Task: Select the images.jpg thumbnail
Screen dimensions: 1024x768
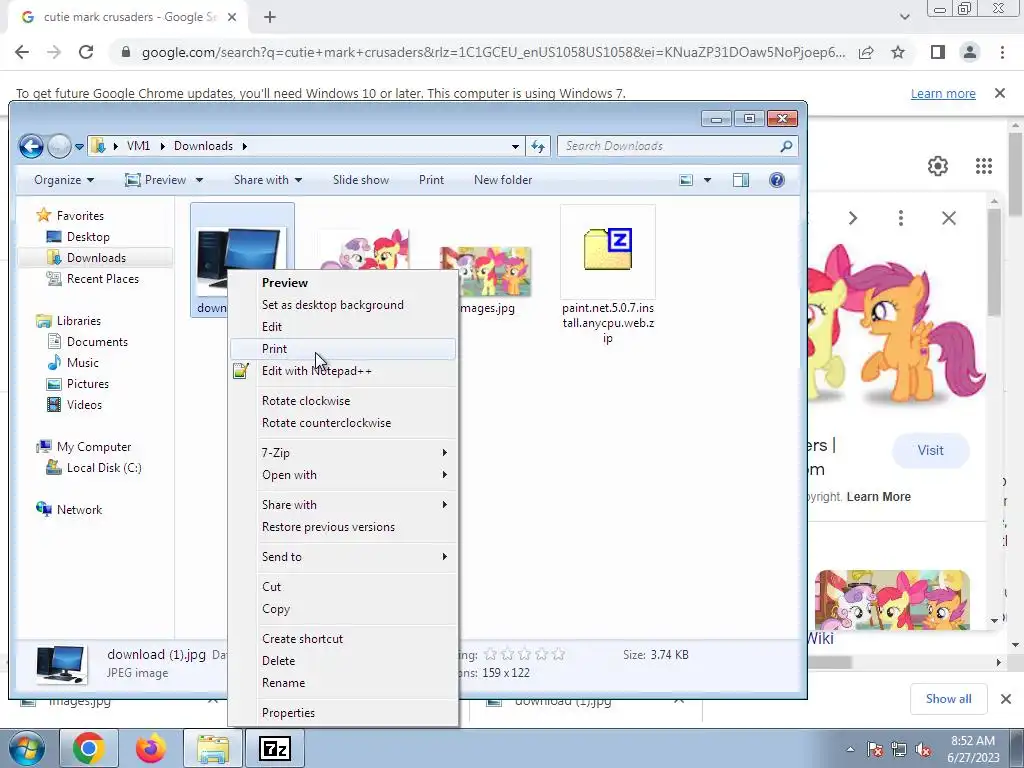Action: pos(486,272)
